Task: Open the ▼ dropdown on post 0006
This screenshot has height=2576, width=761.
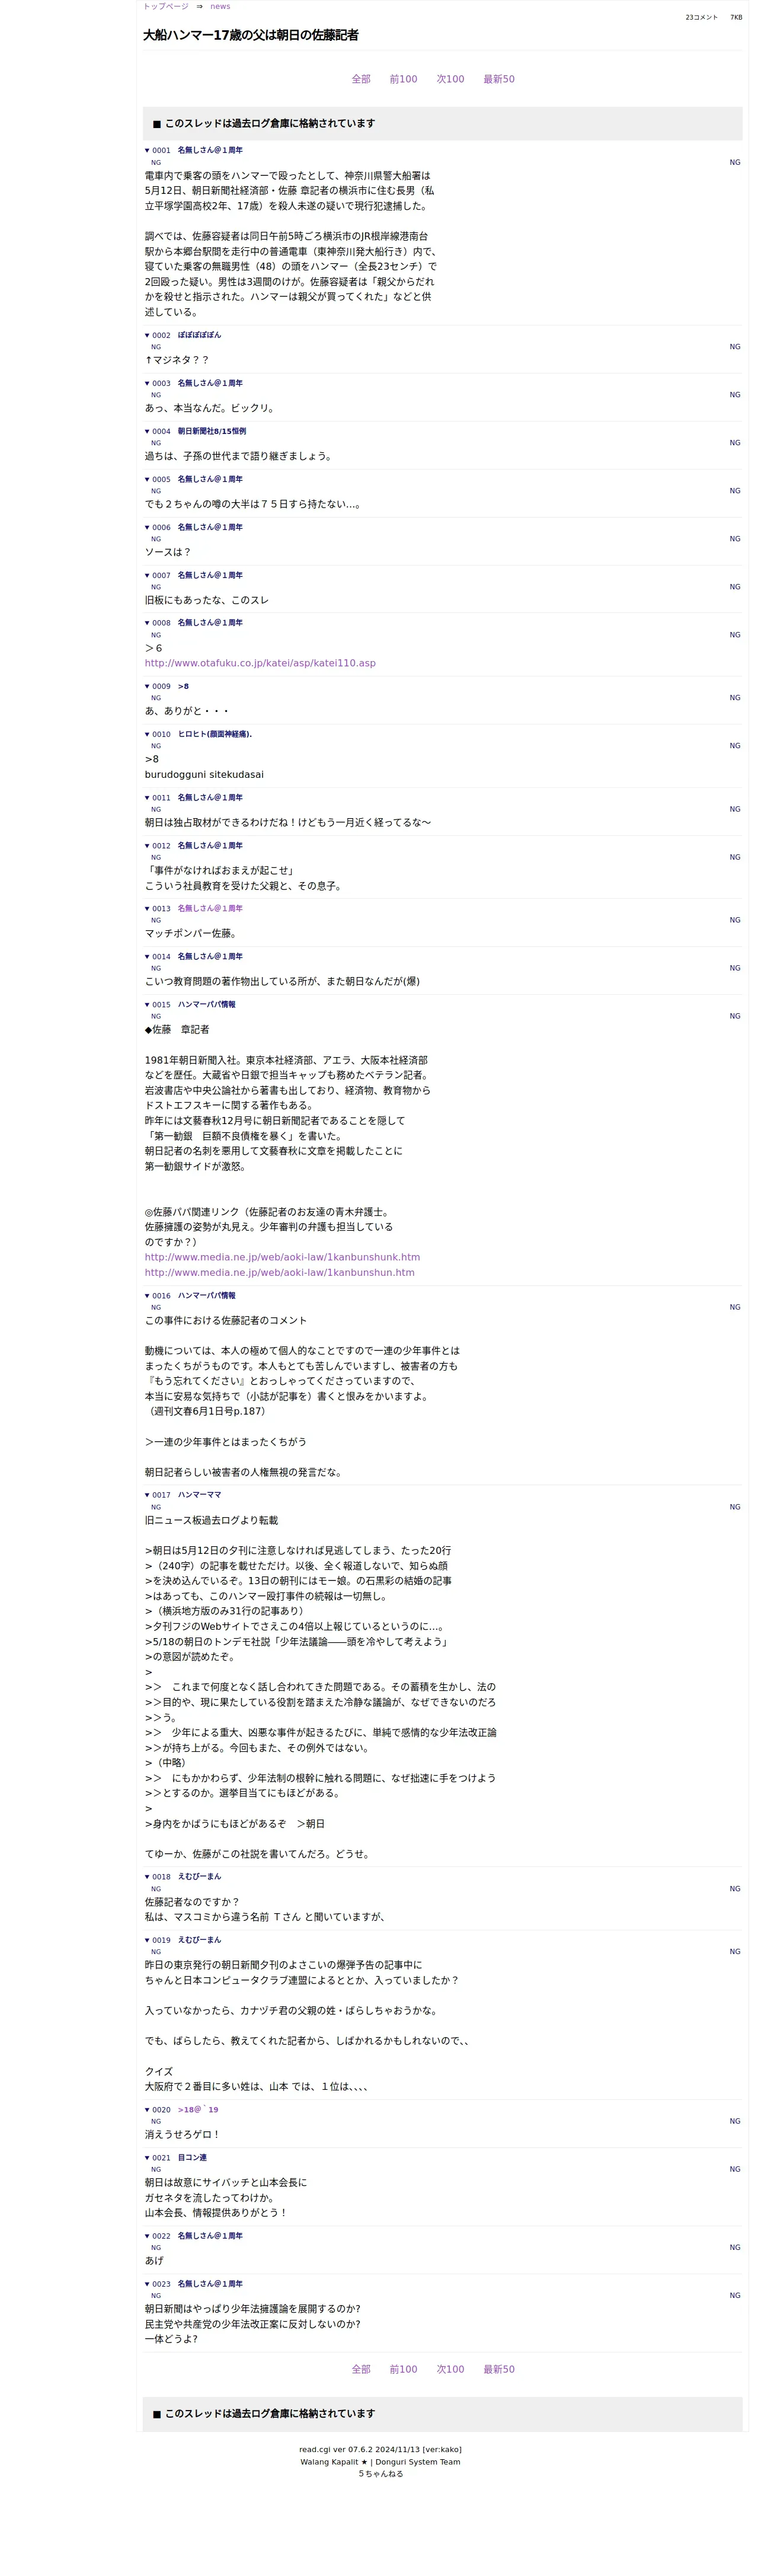Action: click(147, 527)
